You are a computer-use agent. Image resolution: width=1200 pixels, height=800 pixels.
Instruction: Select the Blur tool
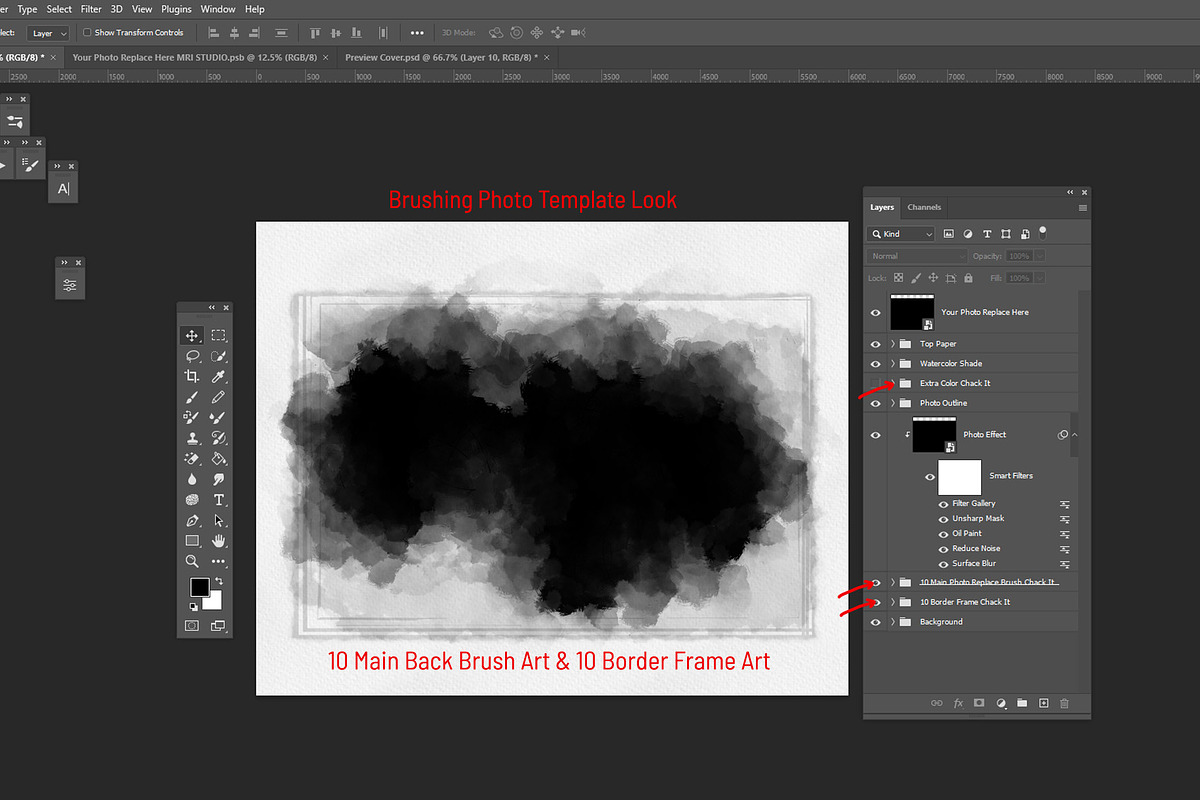(x=191, y=479)
